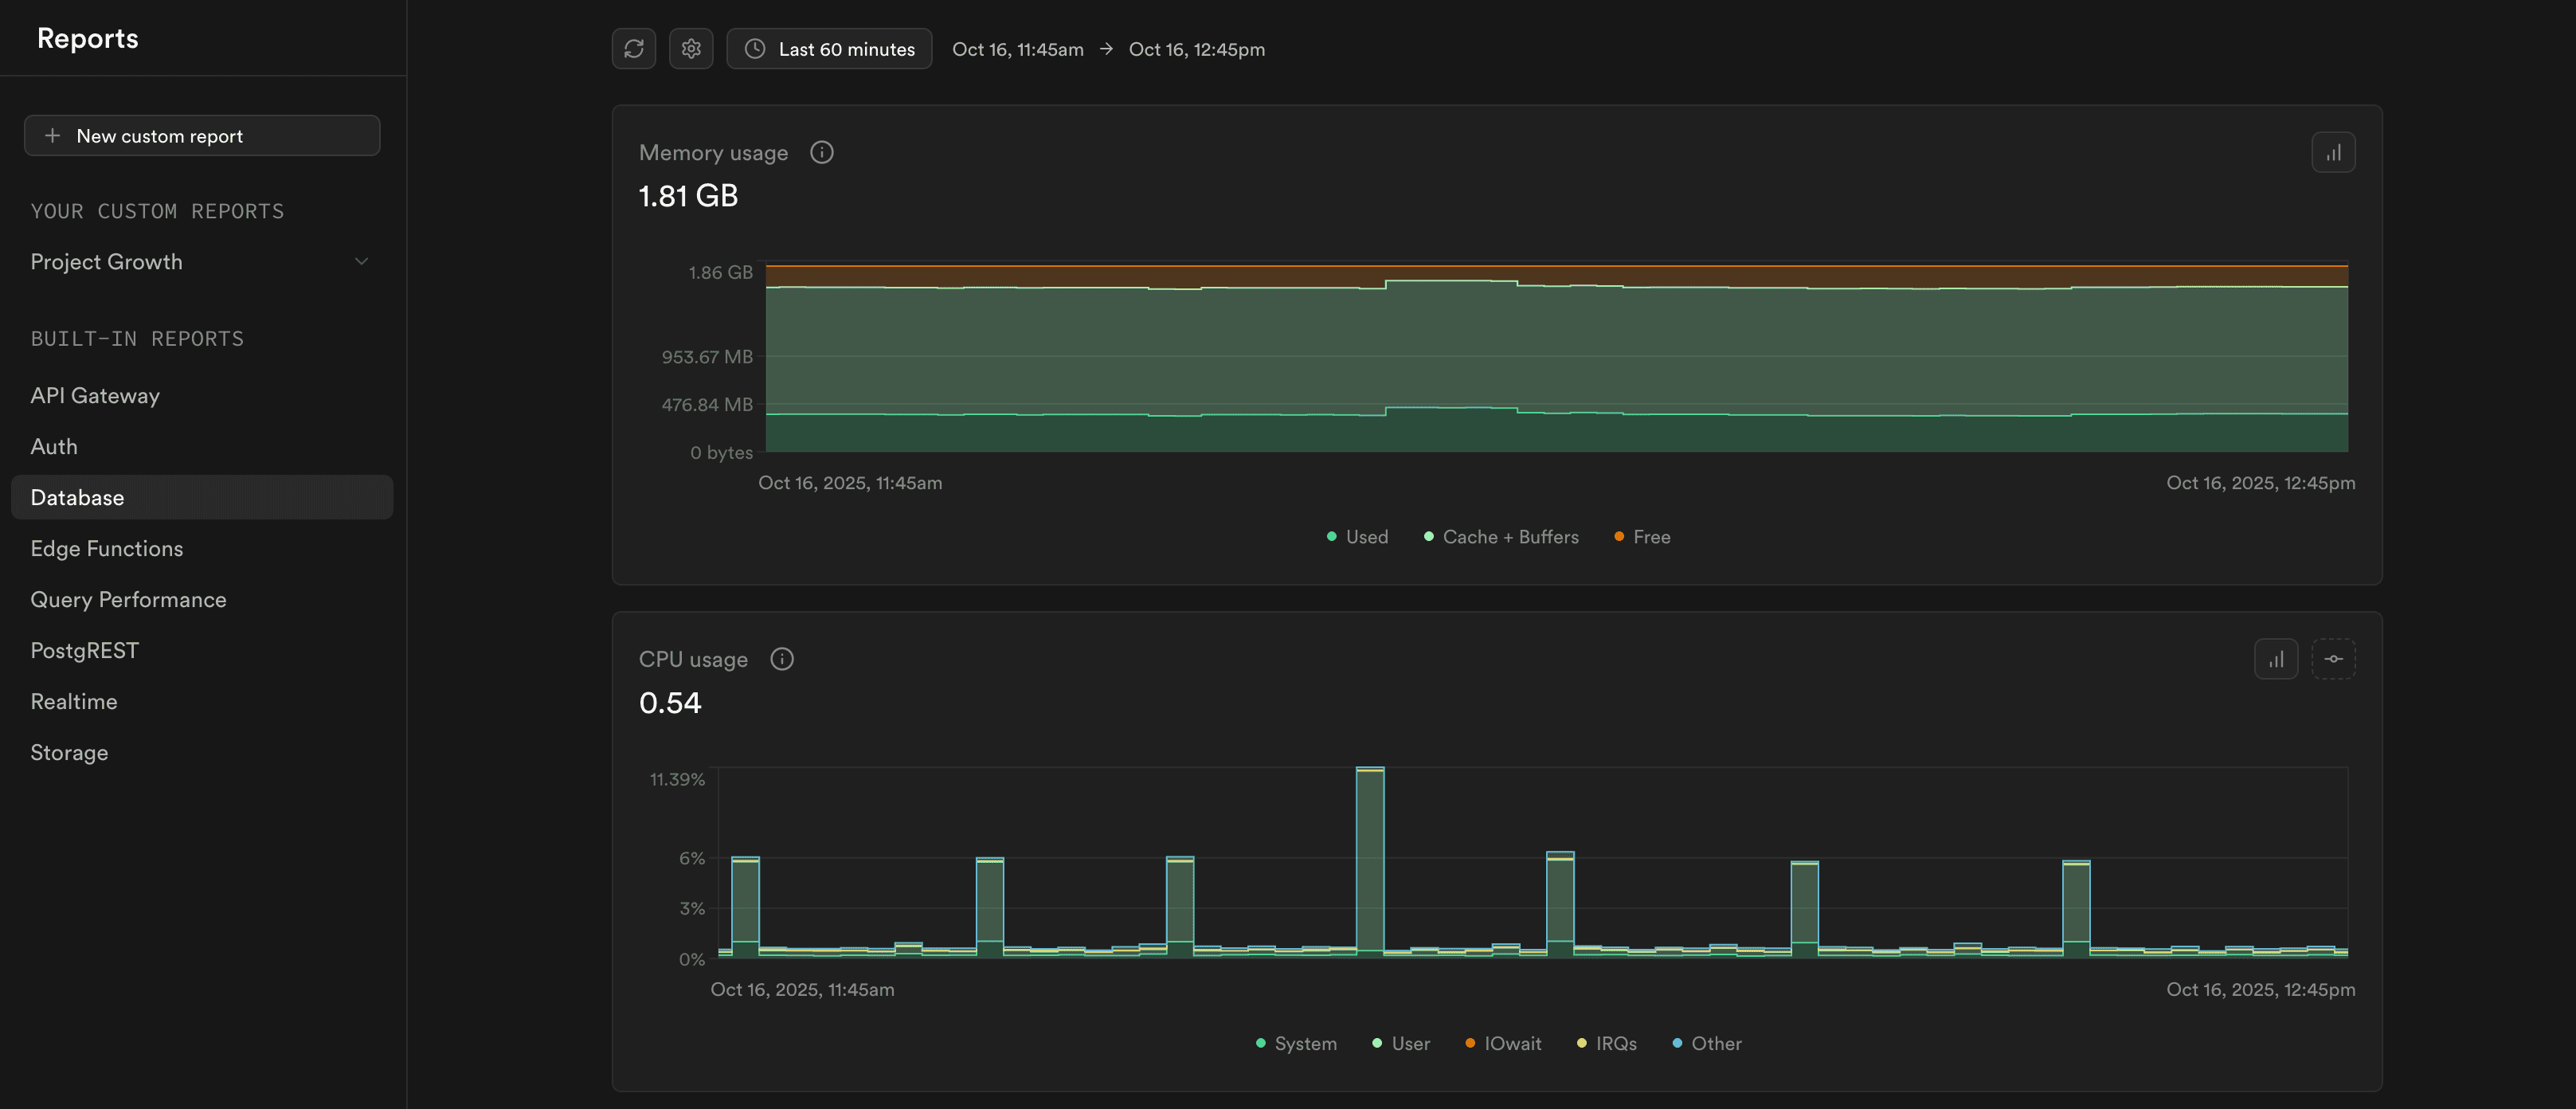Open the Project Growth custom report
The image size is (2576, 1109).
[107, 262]
